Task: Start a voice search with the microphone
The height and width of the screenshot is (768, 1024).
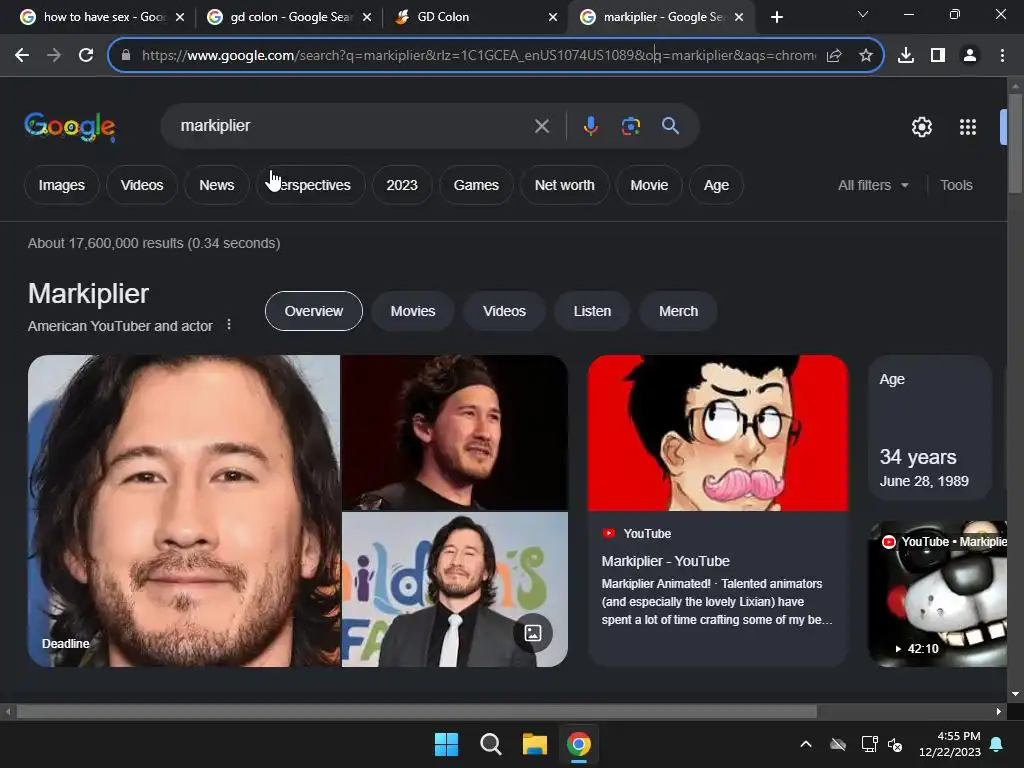Action: coord(590,126)
